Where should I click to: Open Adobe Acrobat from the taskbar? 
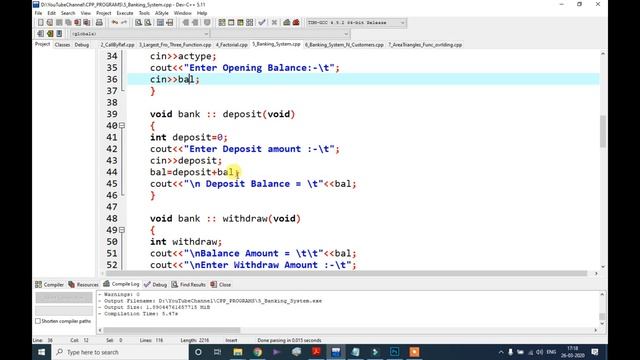click(x=316, y=352)
